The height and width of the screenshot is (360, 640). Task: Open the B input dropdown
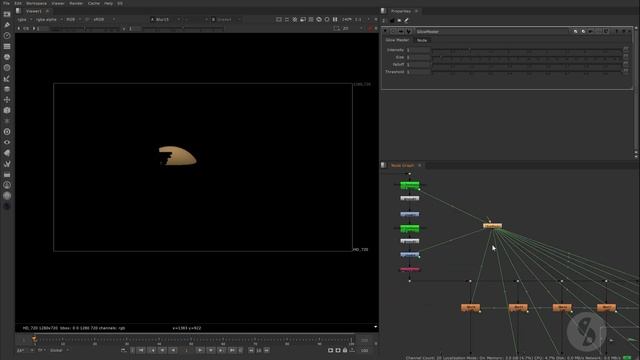point(225,19)
